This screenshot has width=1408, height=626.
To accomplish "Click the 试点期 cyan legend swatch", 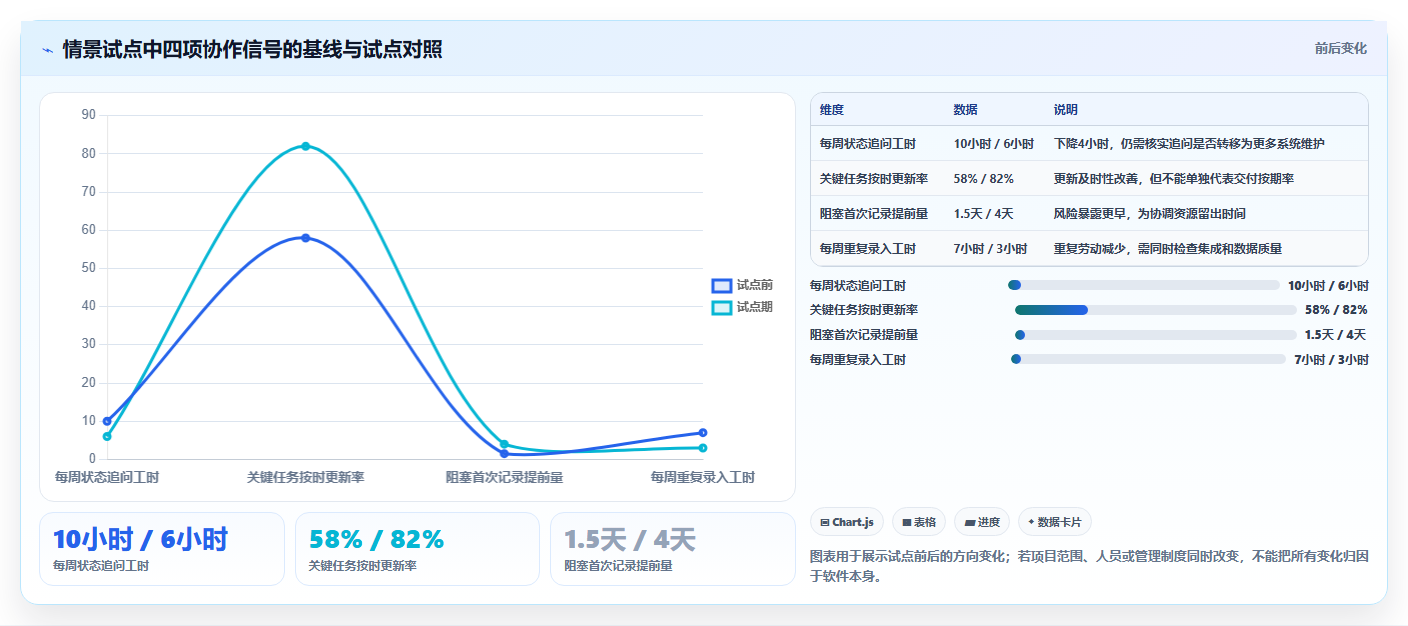I will tap(722, 308).
